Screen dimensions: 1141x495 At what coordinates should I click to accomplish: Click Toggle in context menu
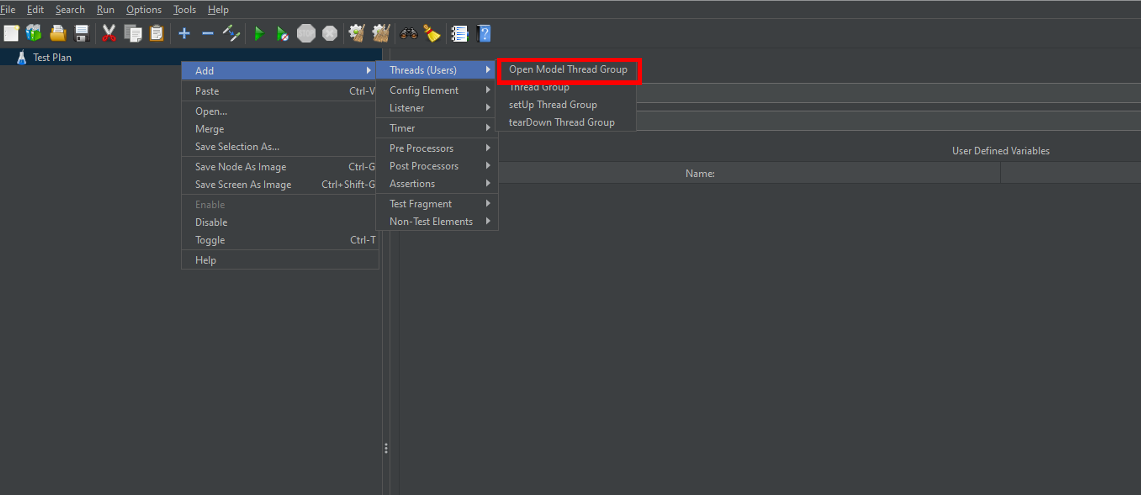280,240
